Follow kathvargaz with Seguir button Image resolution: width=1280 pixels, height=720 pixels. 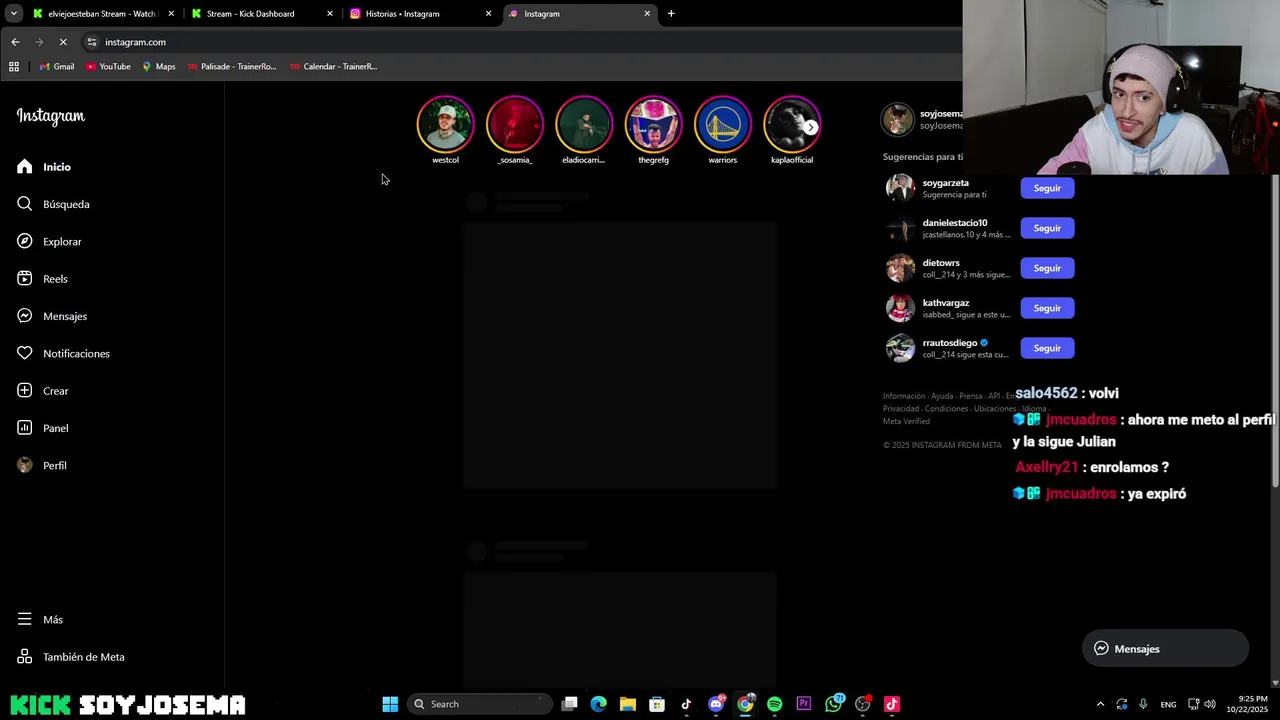[x=1047, y=308]
